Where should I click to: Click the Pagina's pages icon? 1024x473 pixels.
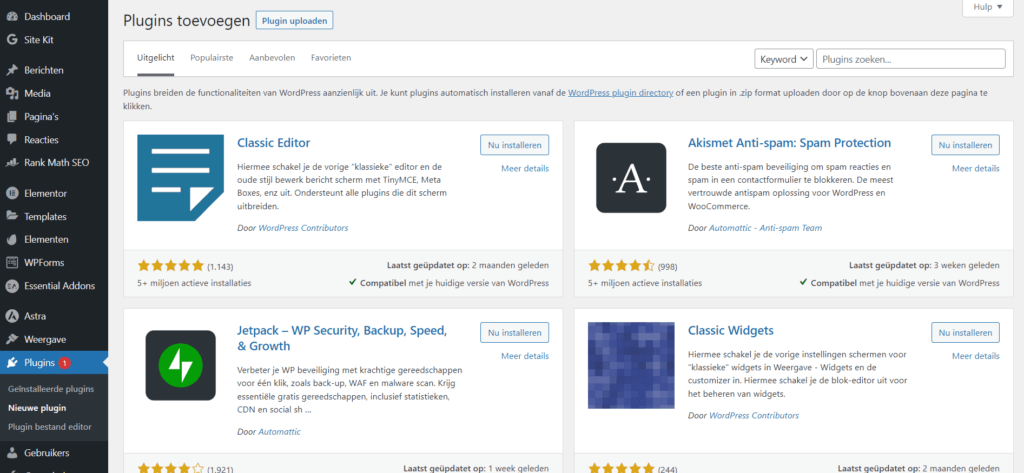(x=12, y=117)
